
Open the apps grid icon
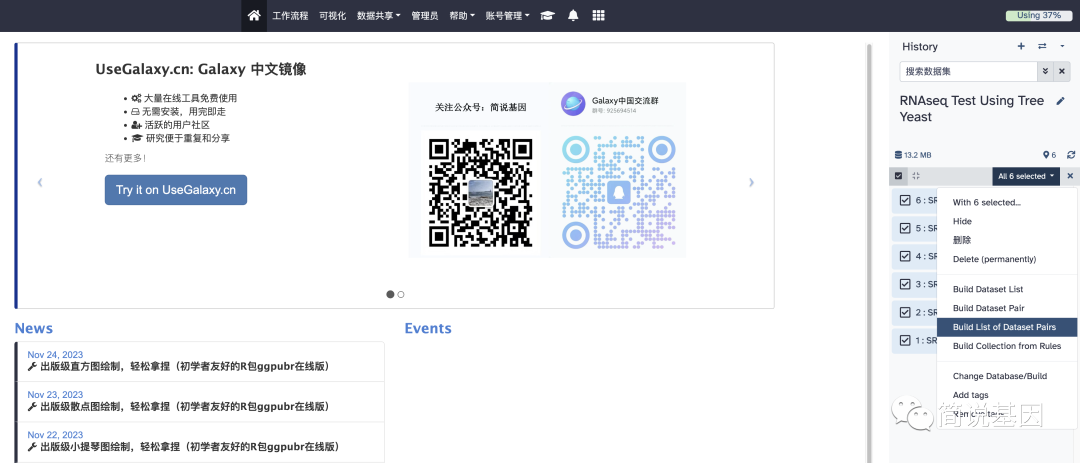pyautogui.click(x=599, y=15)
